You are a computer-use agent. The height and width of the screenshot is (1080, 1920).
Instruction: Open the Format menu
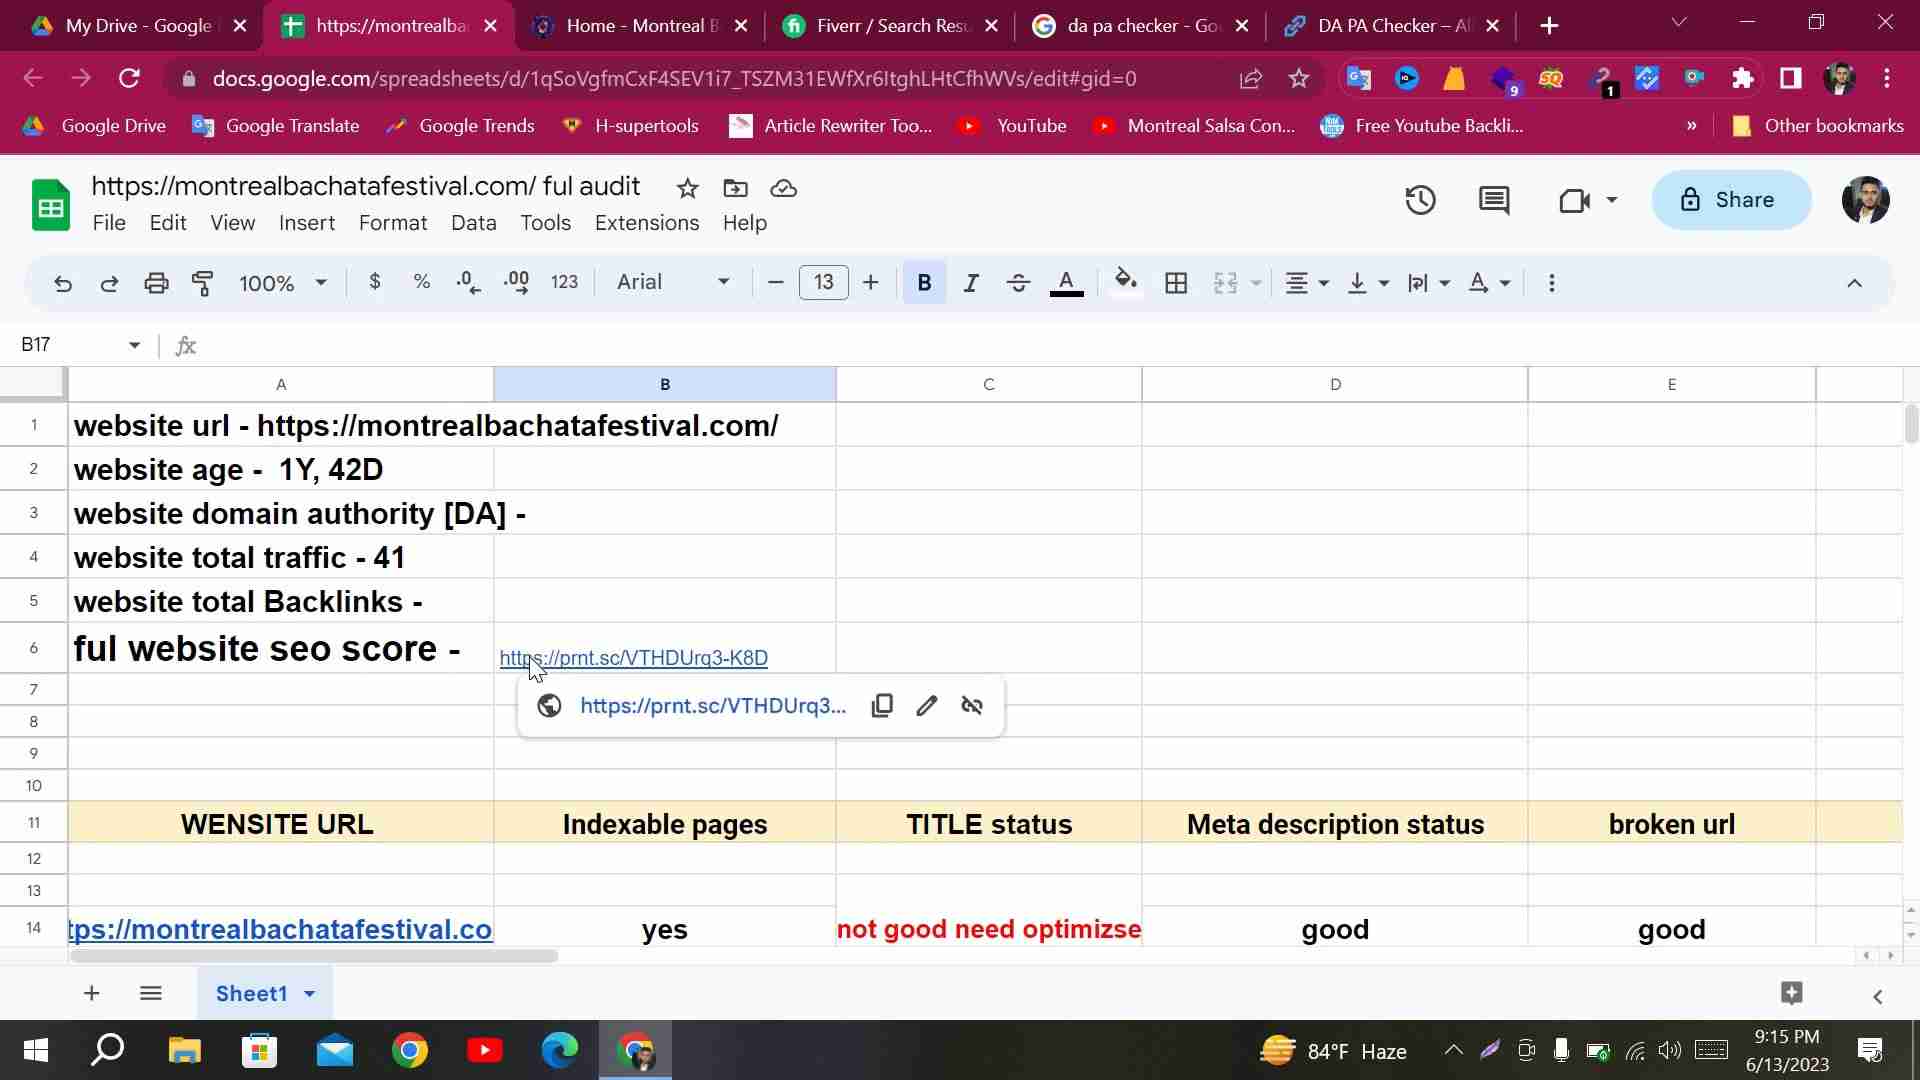tap(393, 223)
